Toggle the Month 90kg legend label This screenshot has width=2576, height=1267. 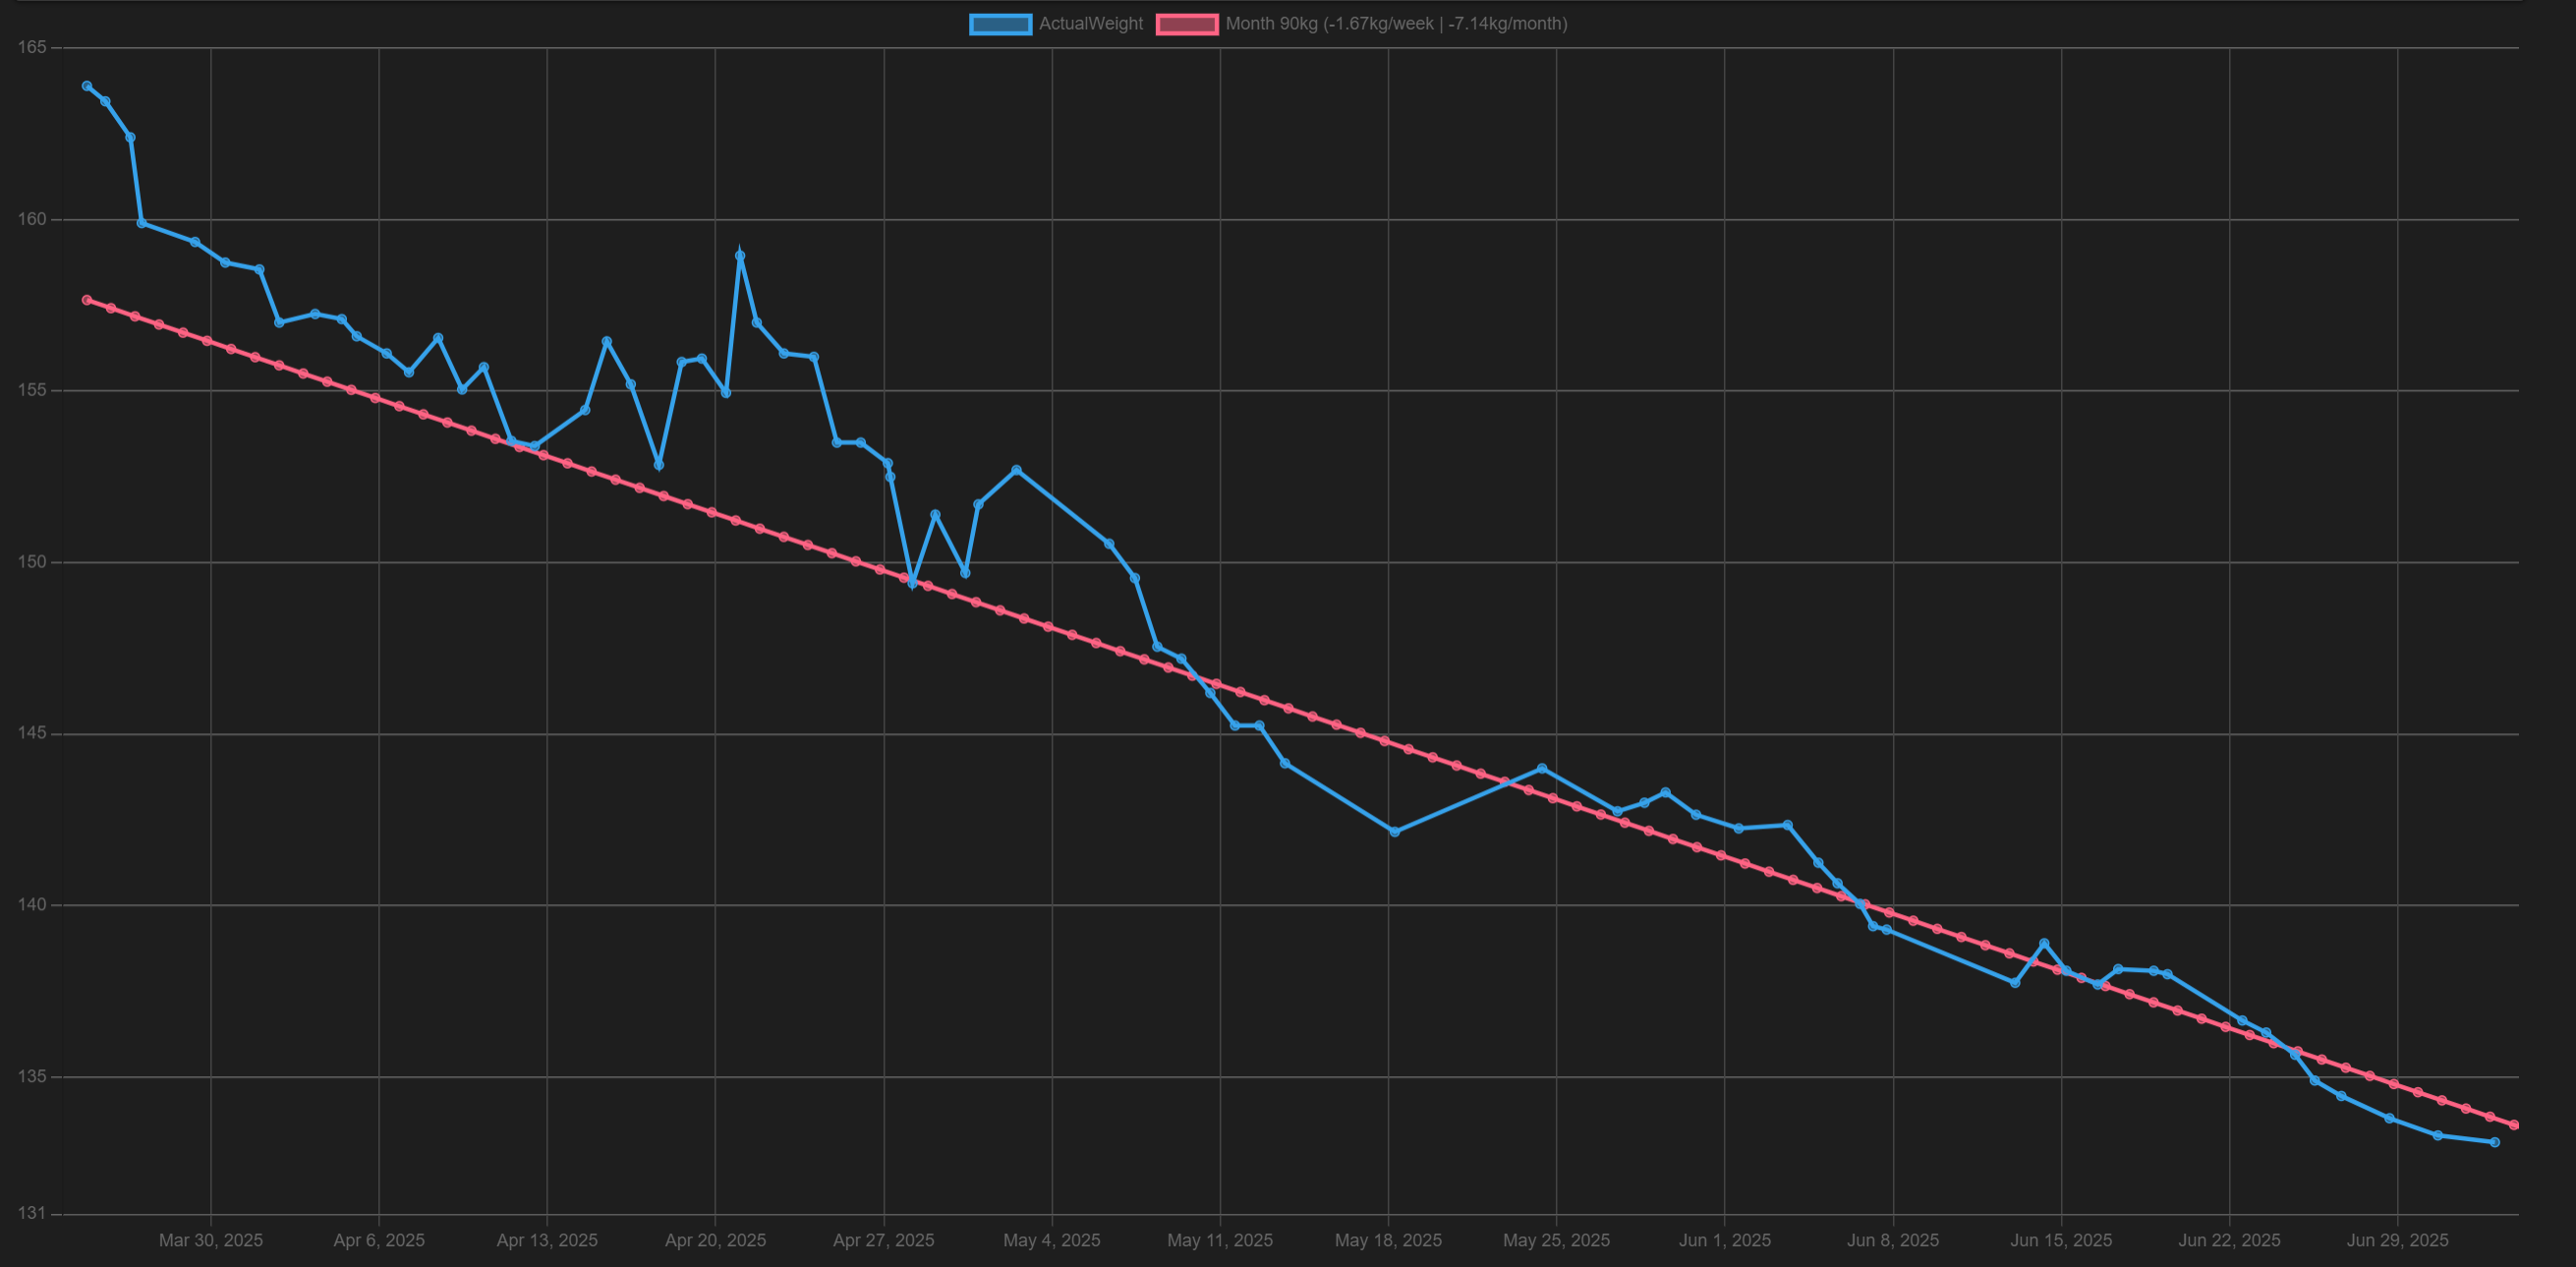[1396, 24]
